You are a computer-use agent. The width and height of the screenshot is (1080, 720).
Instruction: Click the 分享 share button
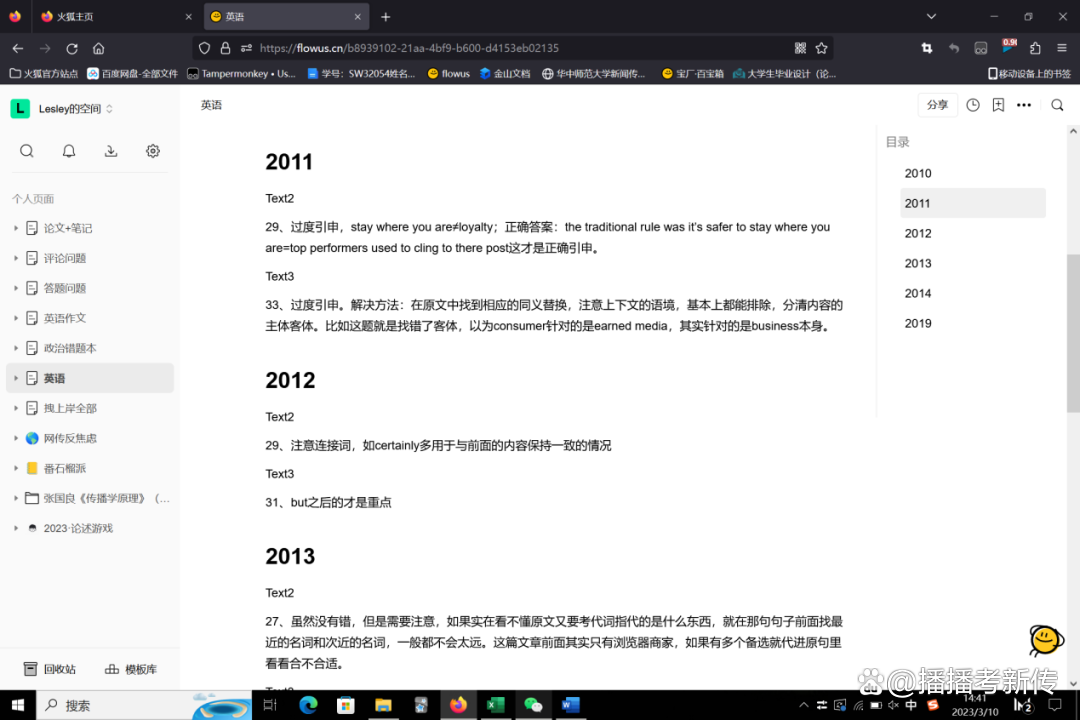937,105
